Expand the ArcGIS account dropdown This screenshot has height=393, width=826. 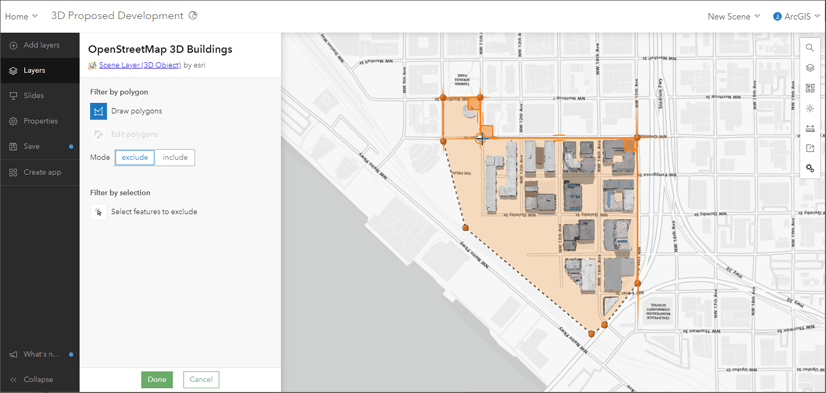(x=796, y=16)
